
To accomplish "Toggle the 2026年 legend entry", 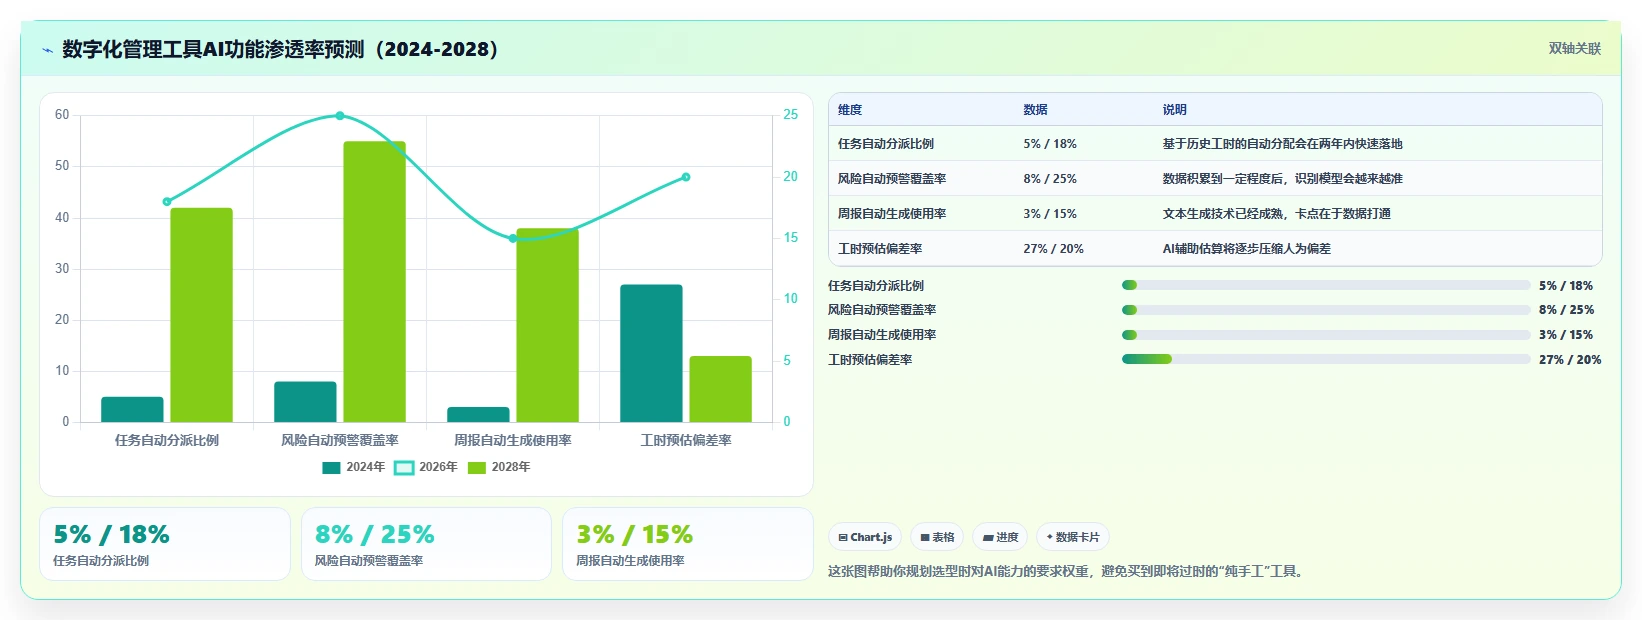I will pyautogui.click(x=426, y=467).
